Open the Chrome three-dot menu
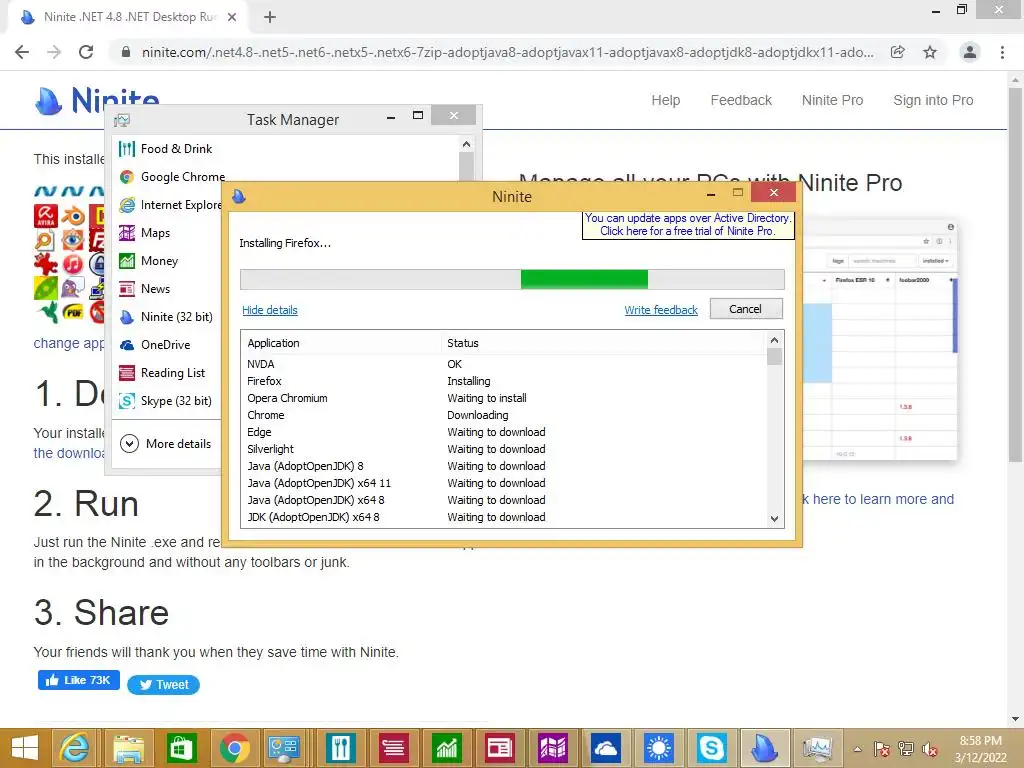The height and width of the screenshot is (768, 1024). pos(1002,52)
